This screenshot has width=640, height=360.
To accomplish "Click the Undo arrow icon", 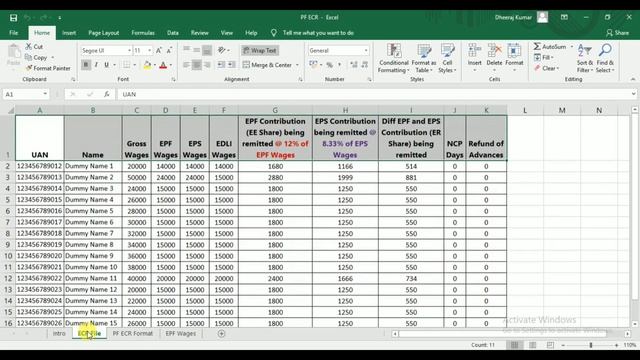I will click(x=27, y=18).
